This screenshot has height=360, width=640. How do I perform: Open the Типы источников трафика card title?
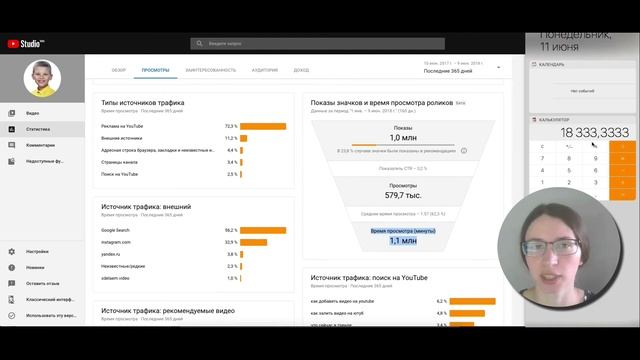(142, 103)
